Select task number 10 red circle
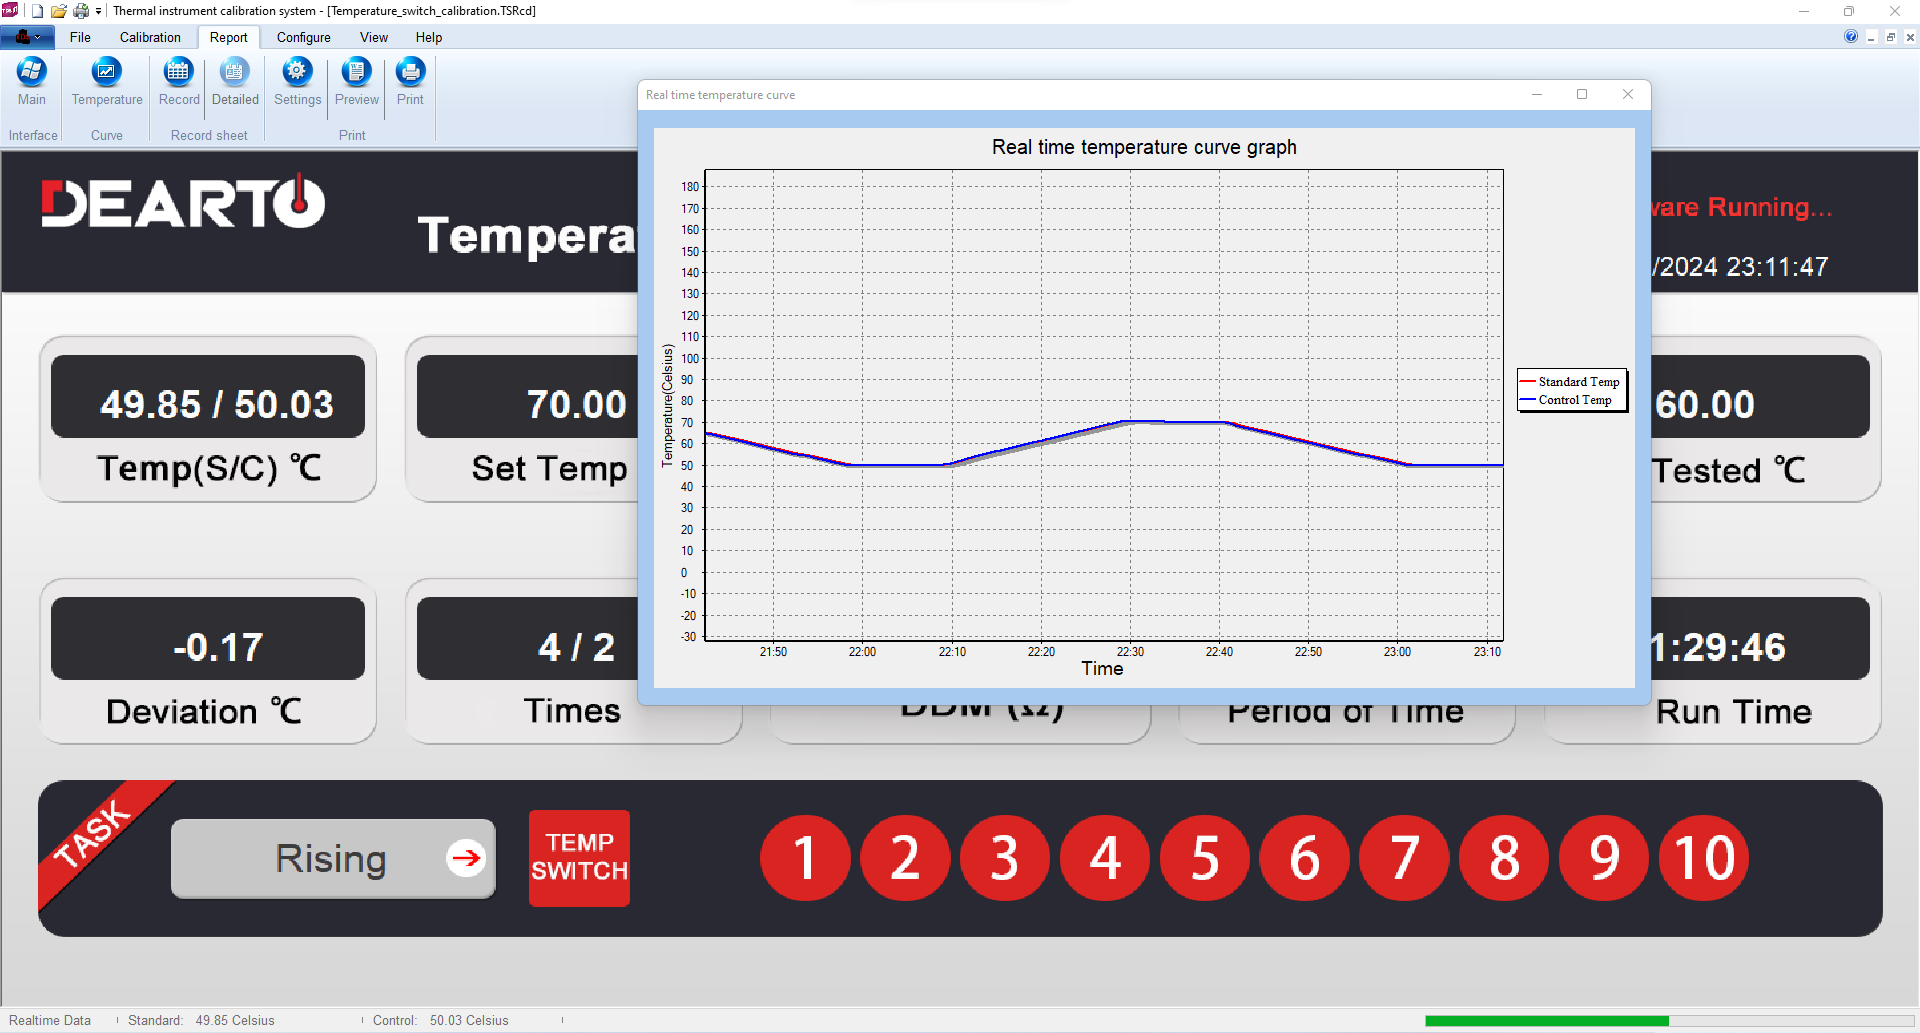The image size is (1920, 1033). [1703, 858]
